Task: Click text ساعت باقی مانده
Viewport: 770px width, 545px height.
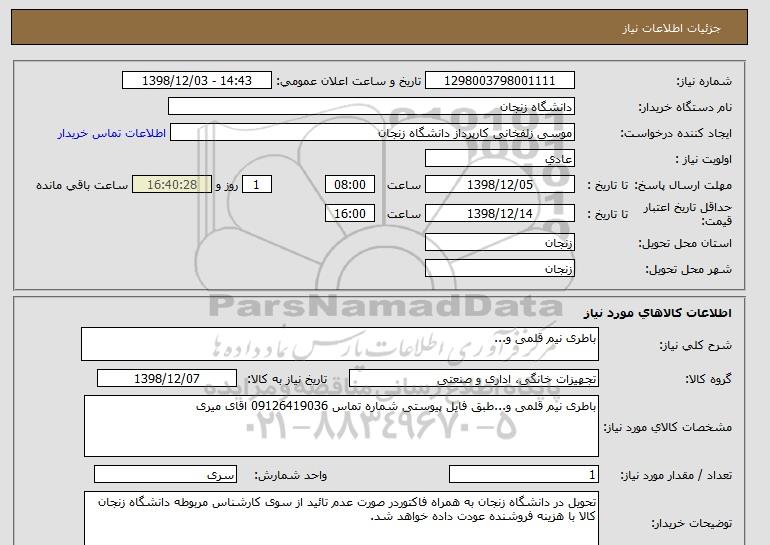Action: tap(82, 185)
